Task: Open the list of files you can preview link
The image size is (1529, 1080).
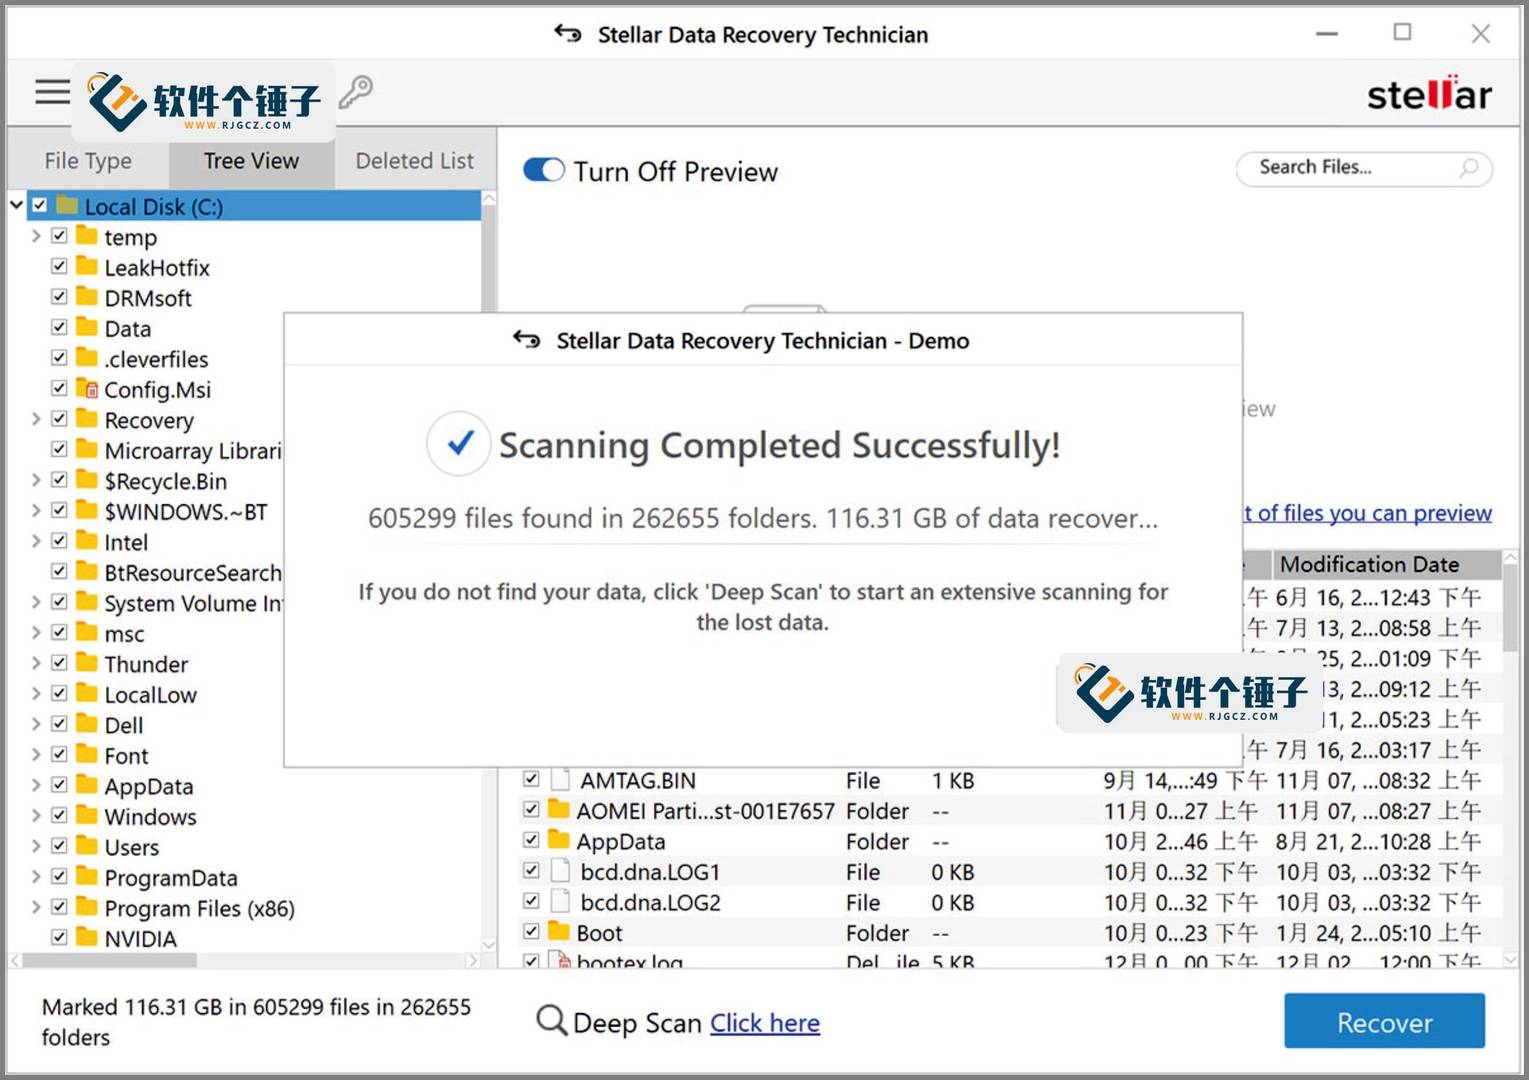Action: (1367, 513)
